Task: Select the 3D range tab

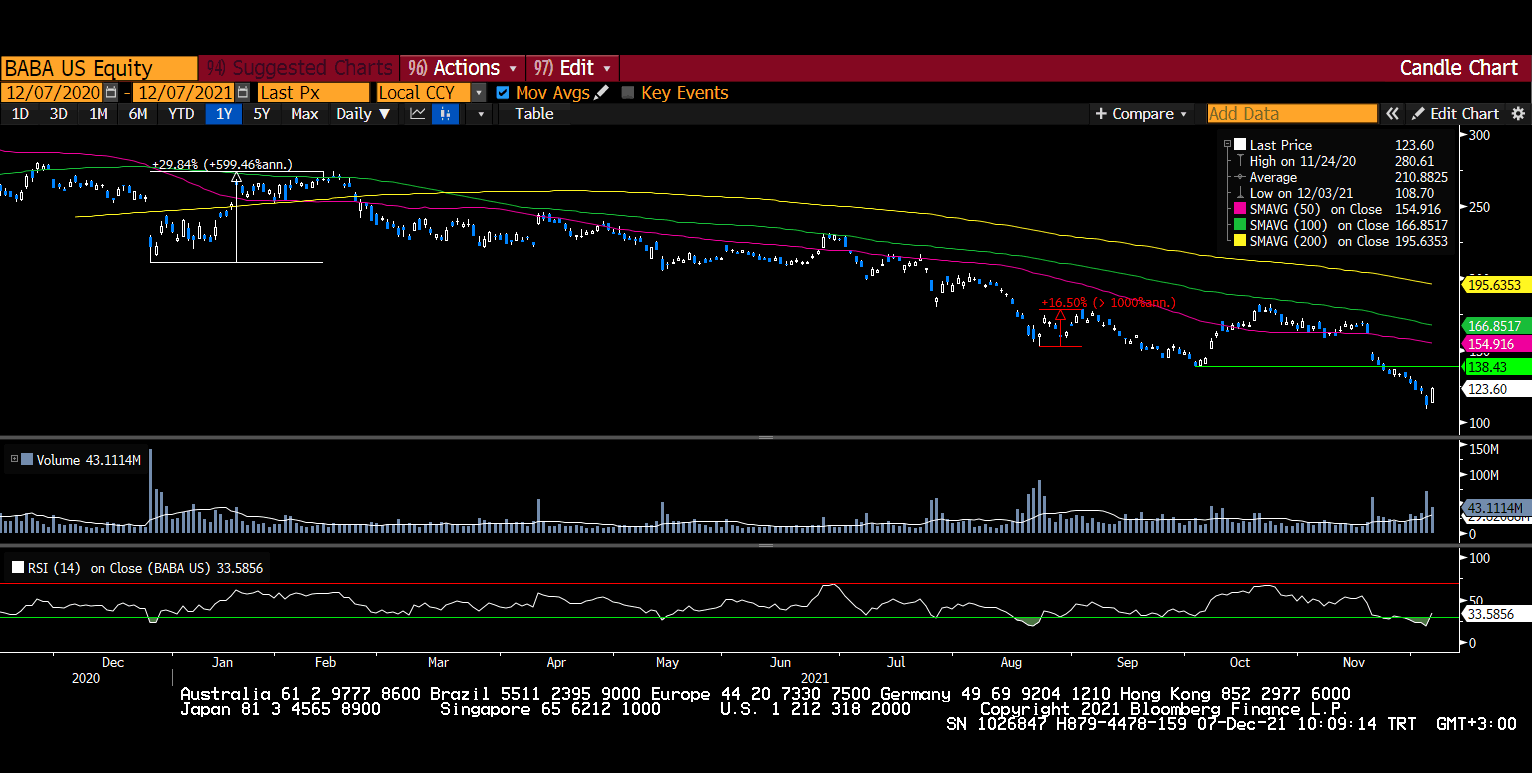Action: (x=59, y=114)
